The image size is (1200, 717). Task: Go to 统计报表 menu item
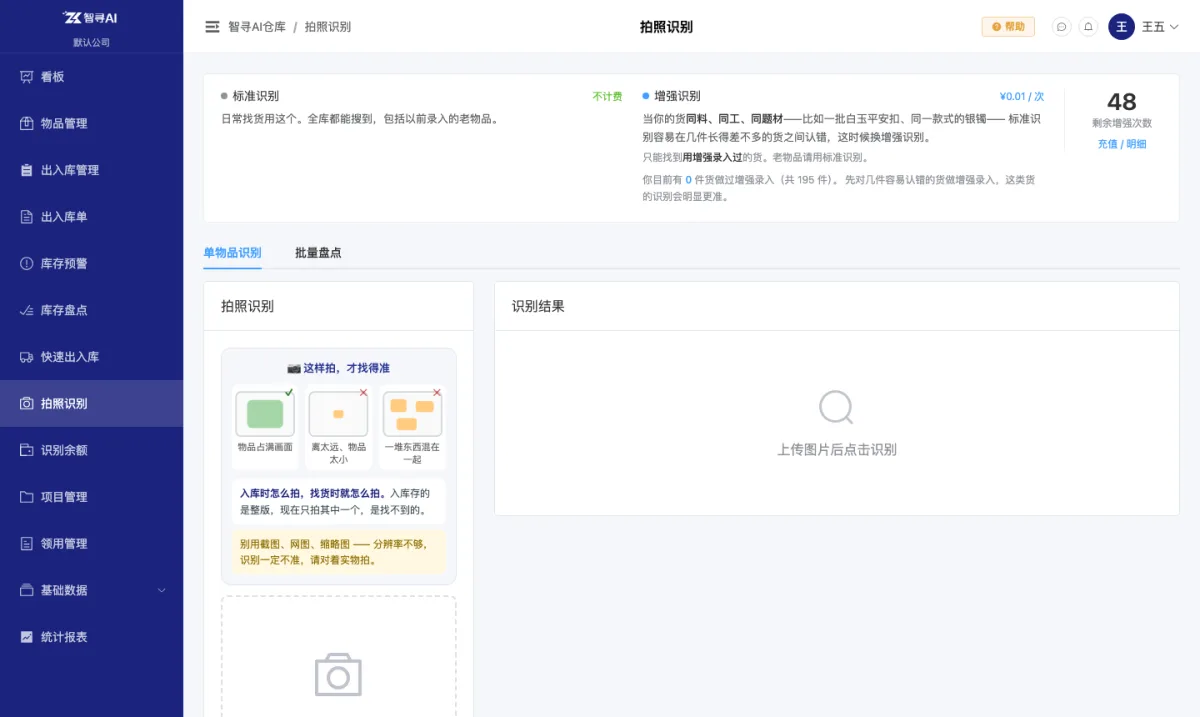[x=91, y=637]
